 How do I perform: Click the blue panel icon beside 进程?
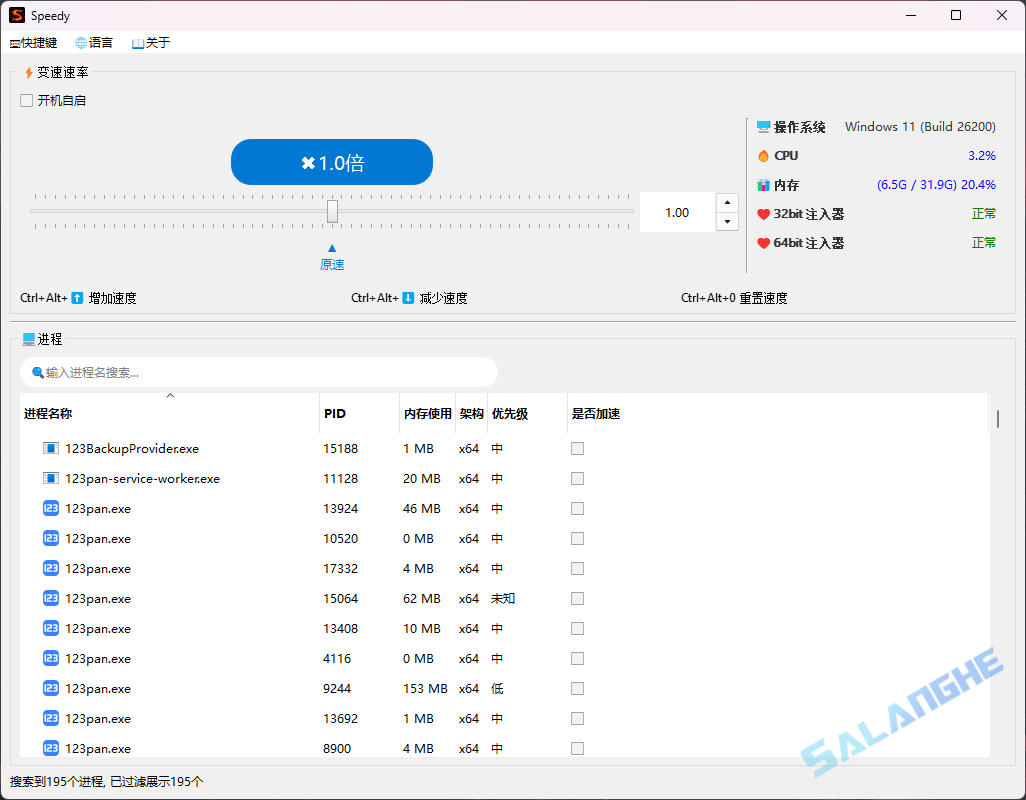[27, 338]
